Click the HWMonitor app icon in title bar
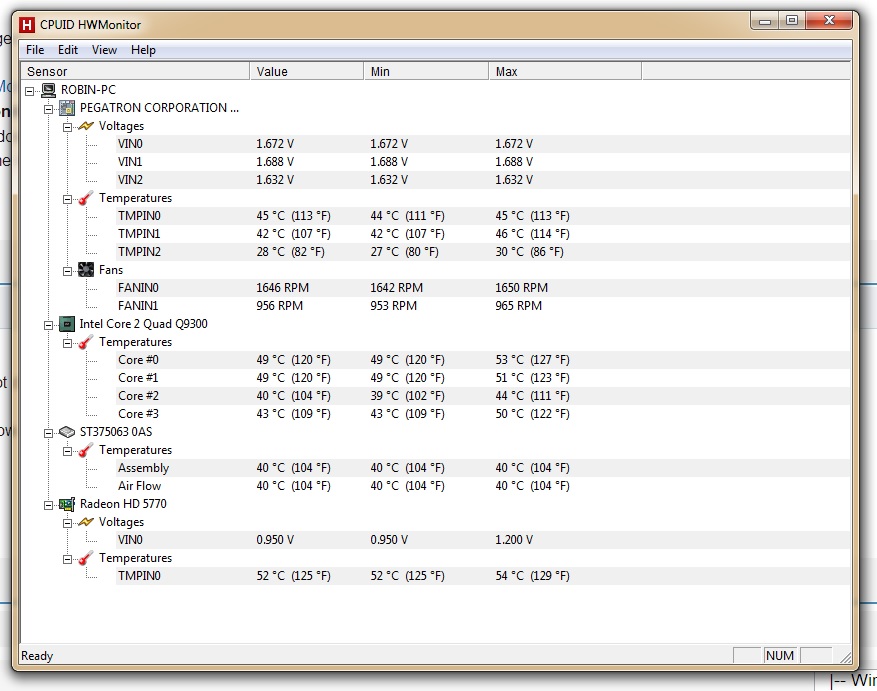The height and width of the screenshot is (691, 877). [26, 25]
